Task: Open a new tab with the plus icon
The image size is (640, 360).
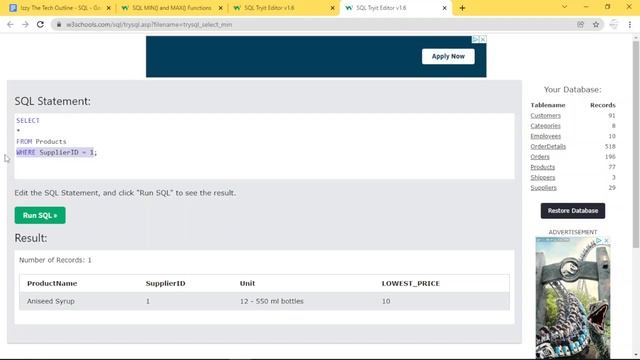Action: [x=462, y=8]
